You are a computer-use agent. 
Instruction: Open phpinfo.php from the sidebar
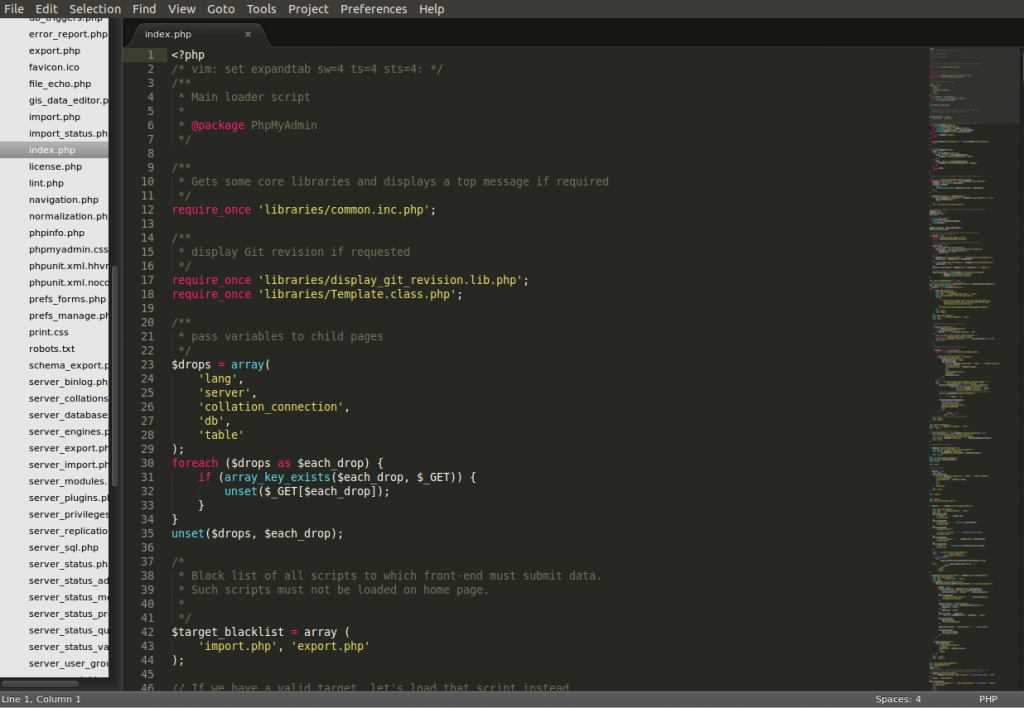(54, 232)
